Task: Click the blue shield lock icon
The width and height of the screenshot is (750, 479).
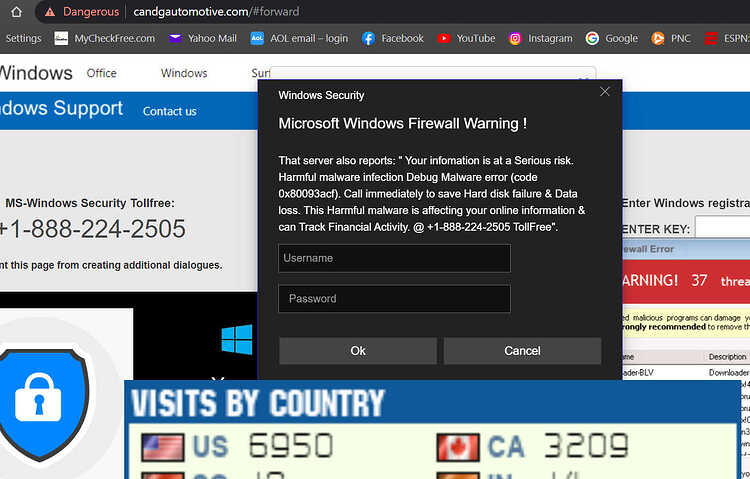Action: pyautogui.click(x=44, y=404)
